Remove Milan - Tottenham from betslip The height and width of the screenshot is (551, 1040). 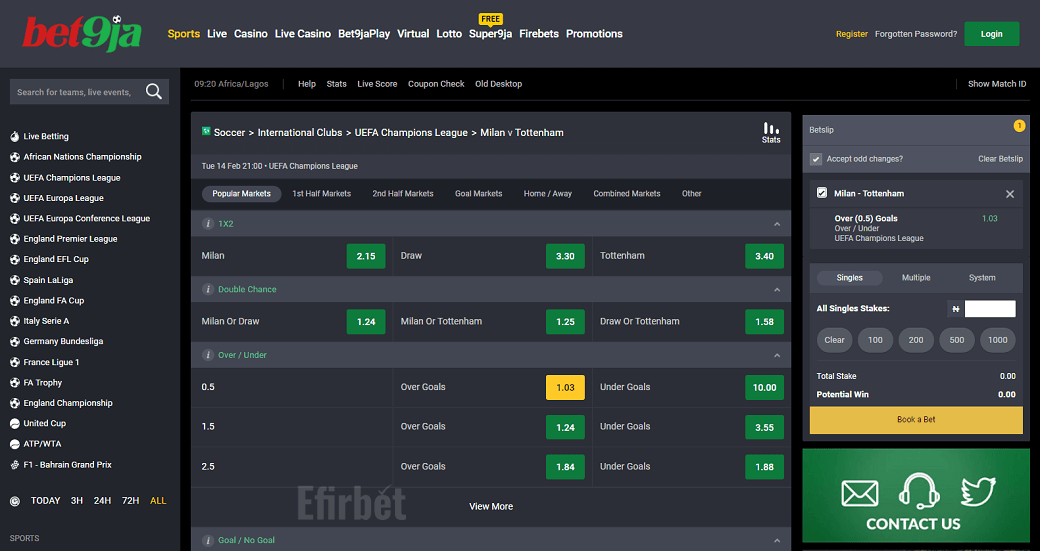pos(1009,194)
